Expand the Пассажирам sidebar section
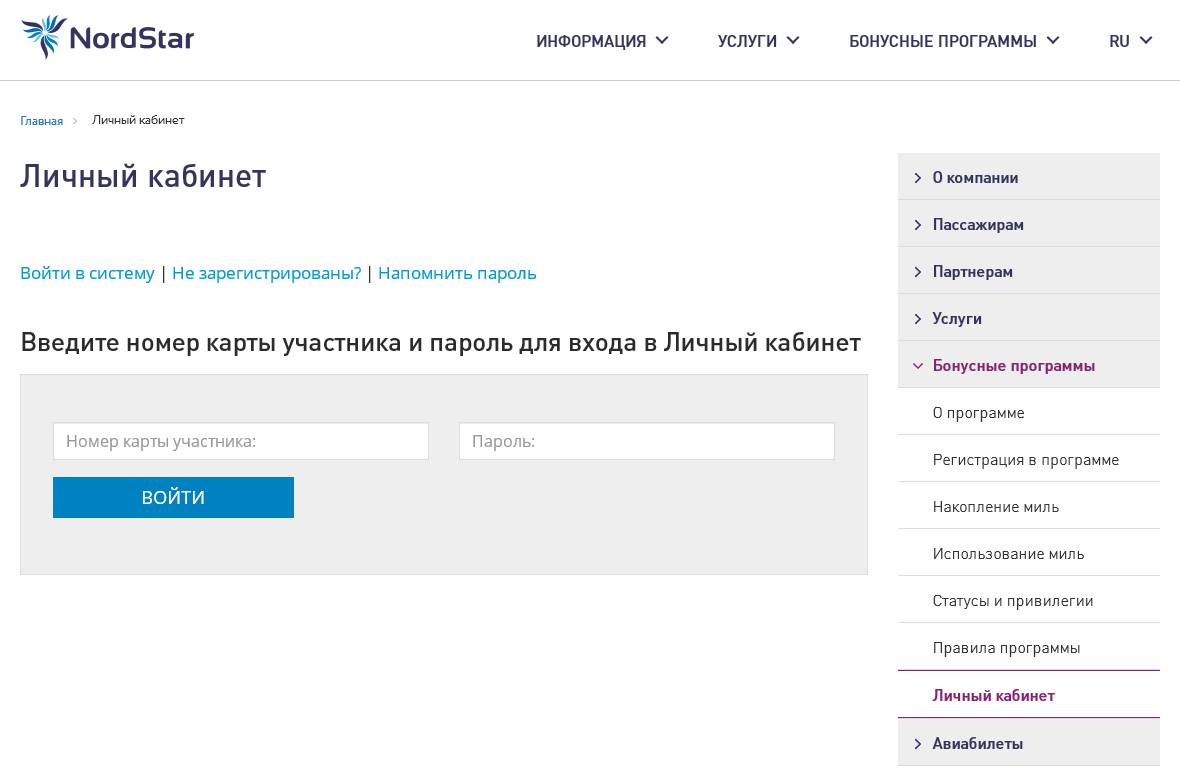 point(978,224)
